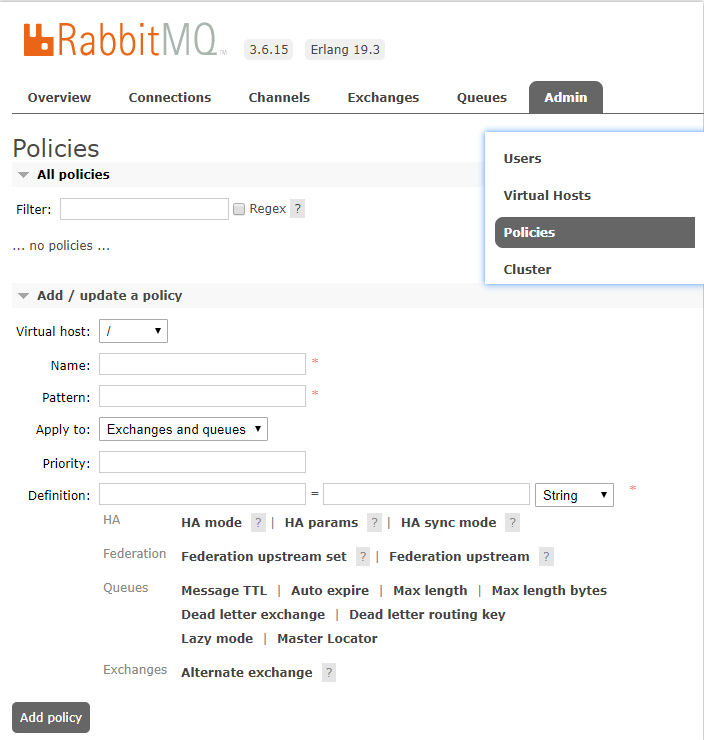
Task: Insert the Dead letter exchange key
Action: click(x=253, y=614)
